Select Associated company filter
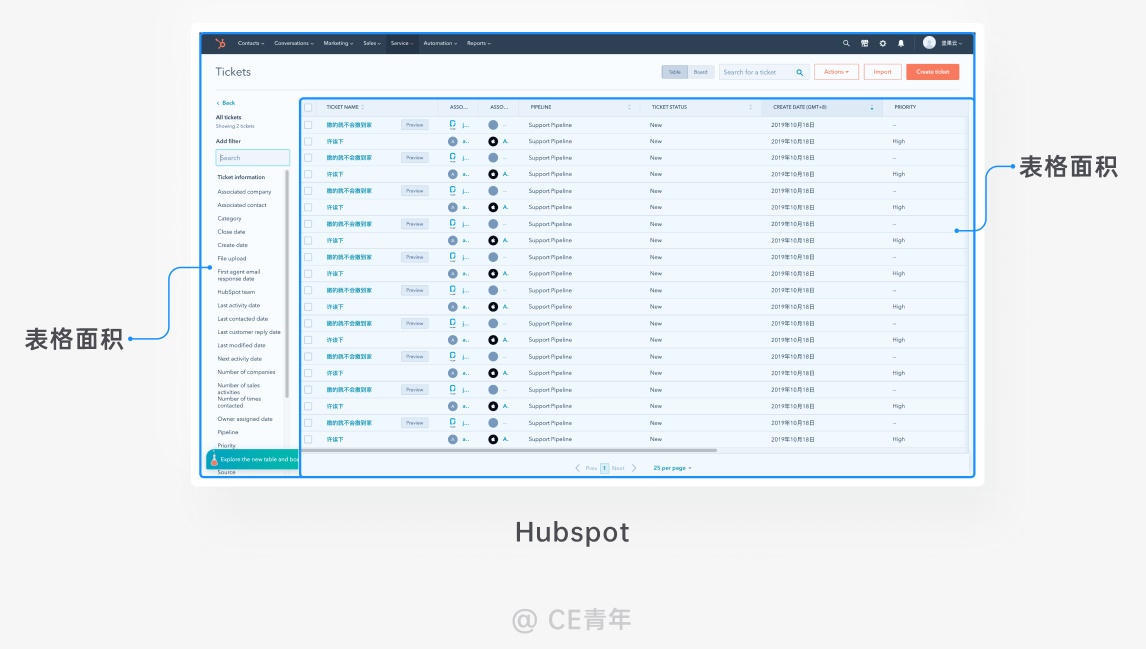 coord(244,192)
